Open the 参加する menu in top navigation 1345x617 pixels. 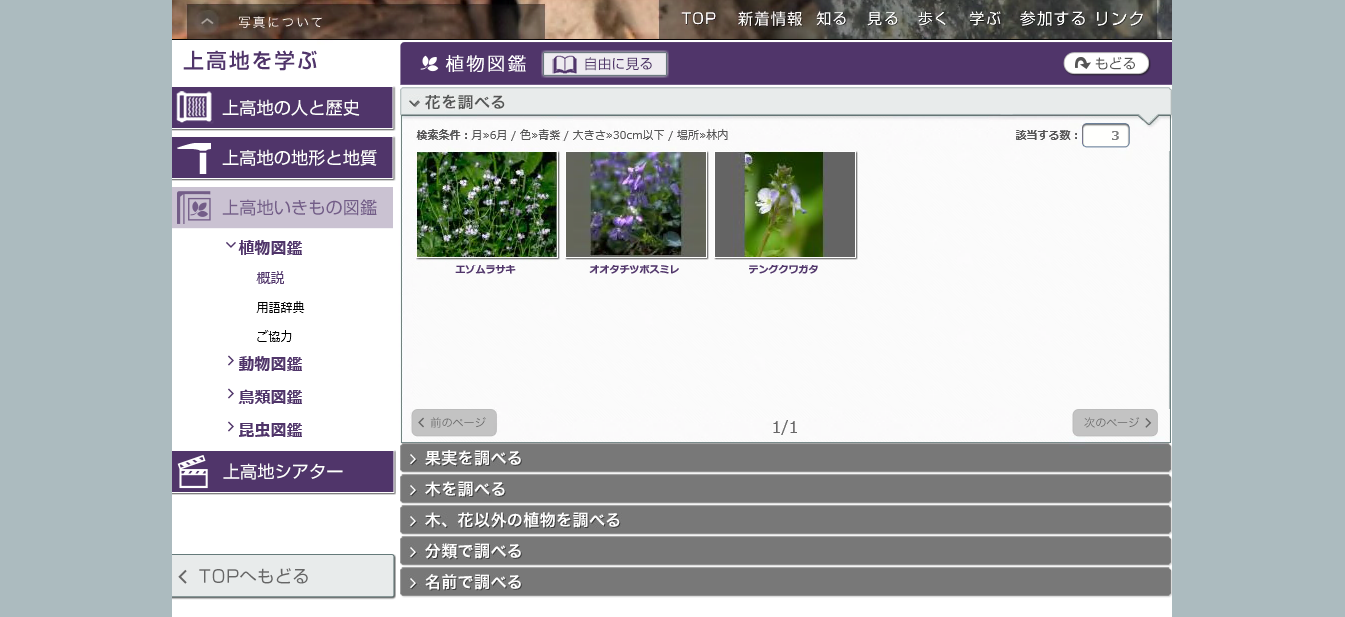tap(1052, 19)
